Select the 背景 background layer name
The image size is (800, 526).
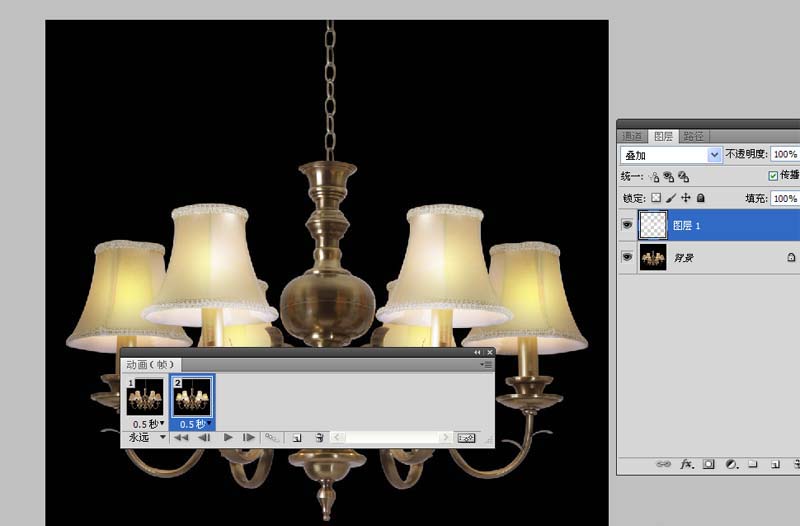(x=684, y=258)
